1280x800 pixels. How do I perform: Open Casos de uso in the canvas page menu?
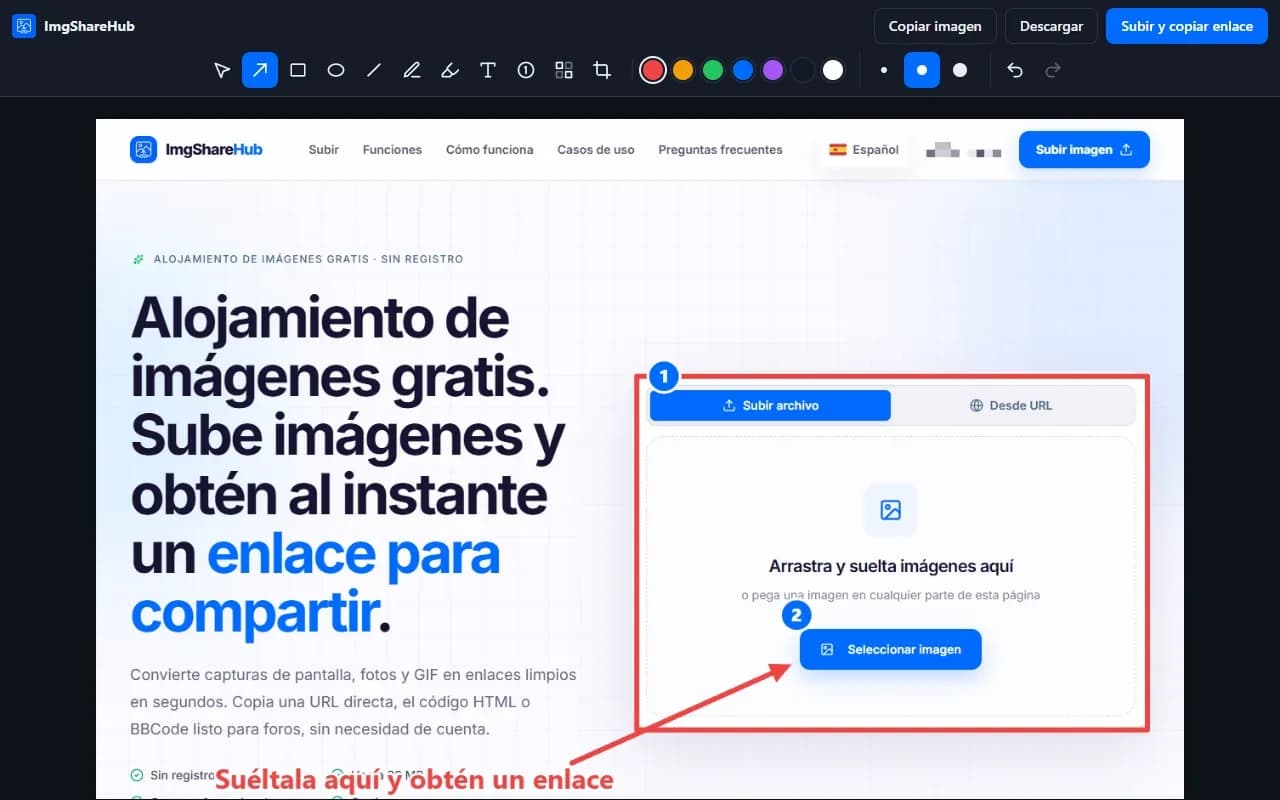[x=596, y=150]
